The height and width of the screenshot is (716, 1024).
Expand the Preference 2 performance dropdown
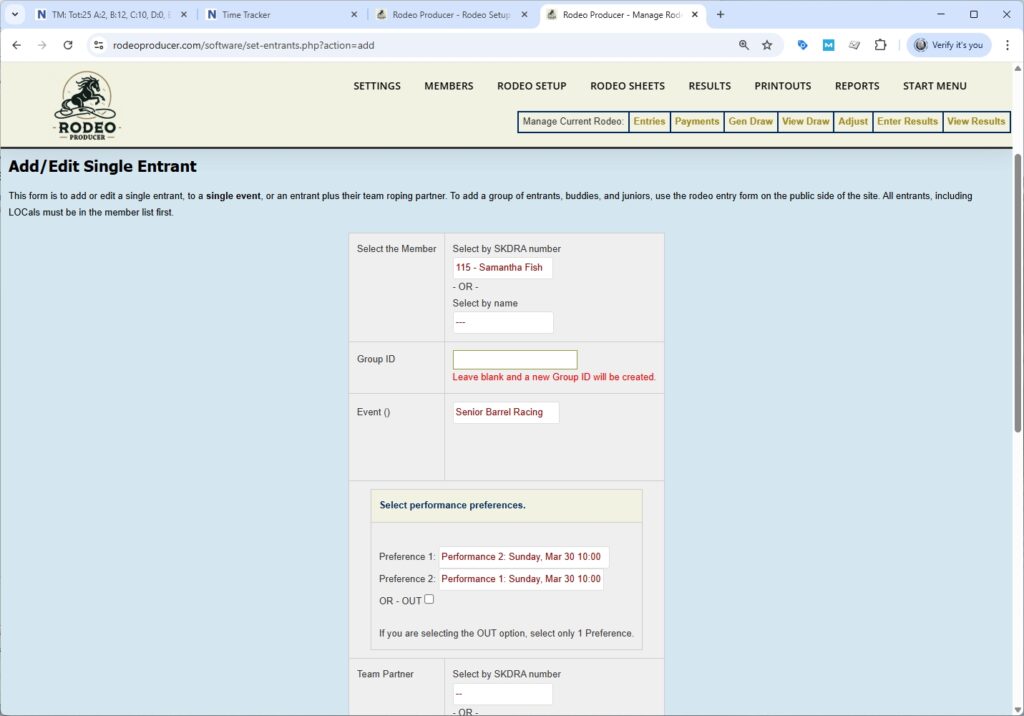[521, 579]
